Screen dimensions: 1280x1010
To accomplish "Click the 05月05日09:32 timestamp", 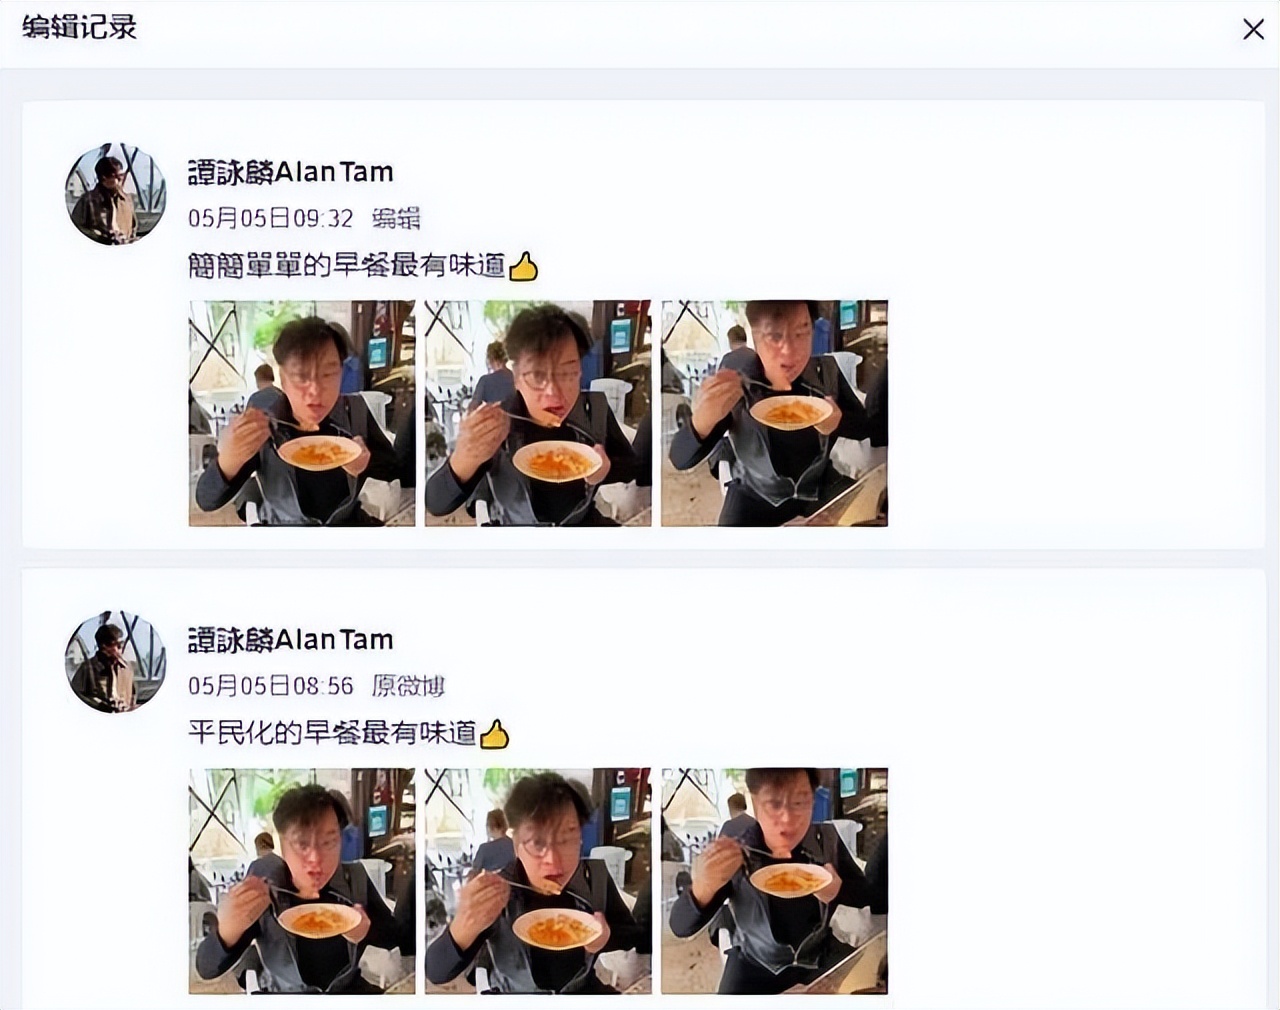I will coord(271,218).
